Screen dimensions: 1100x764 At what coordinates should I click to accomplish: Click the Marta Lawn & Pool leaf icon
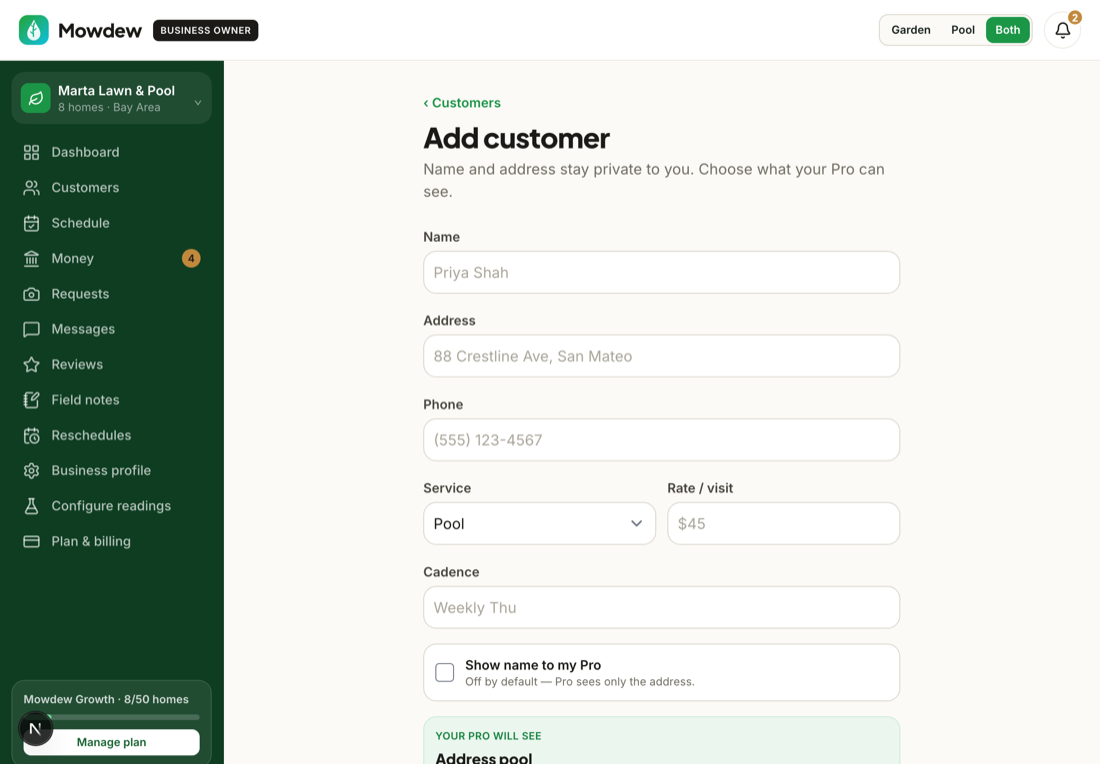[x=36, y=98]
